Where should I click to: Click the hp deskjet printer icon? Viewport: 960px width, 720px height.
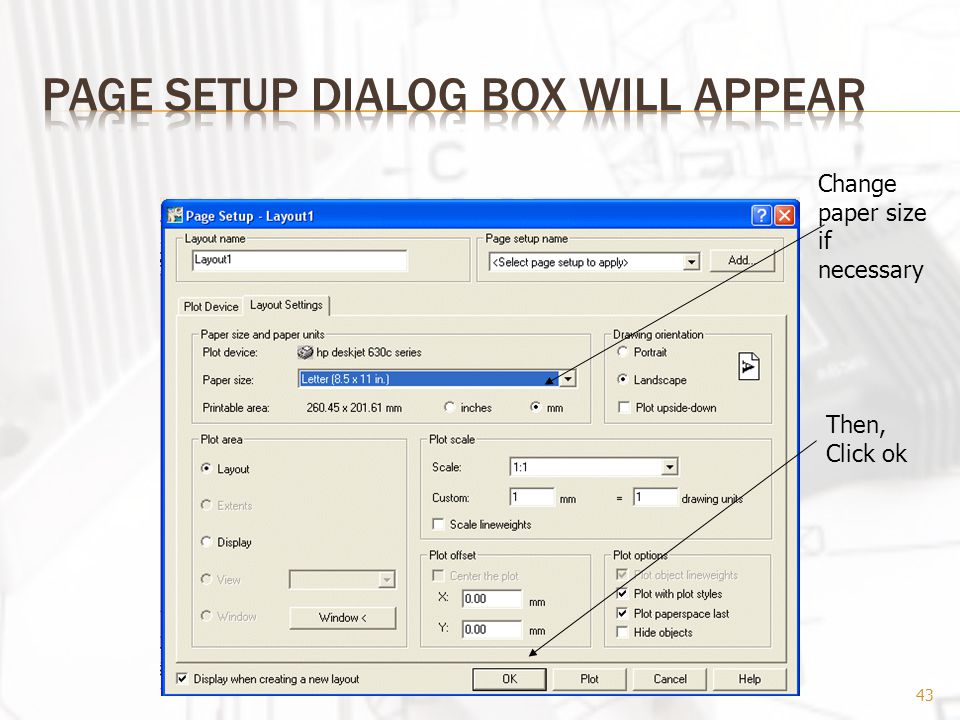point(305,352)
